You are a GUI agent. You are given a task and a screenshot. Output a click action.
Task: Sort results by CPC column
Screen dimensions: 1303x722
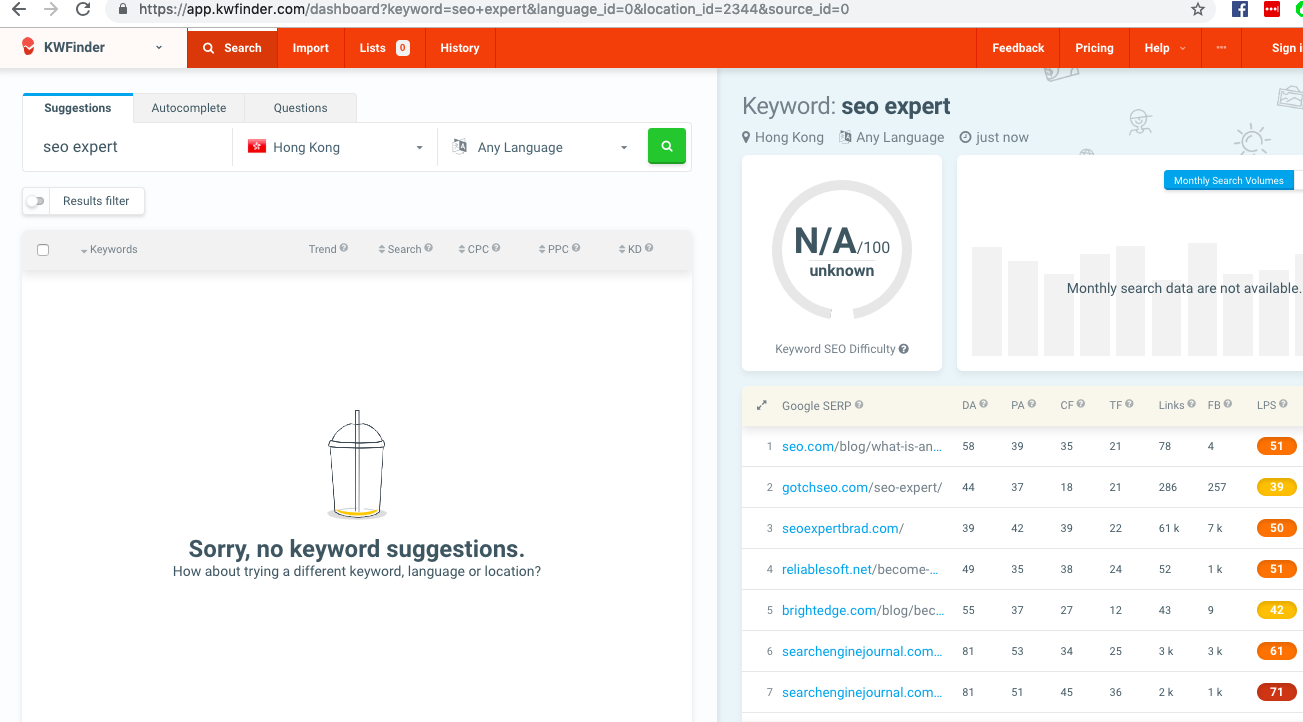[473, 249]
